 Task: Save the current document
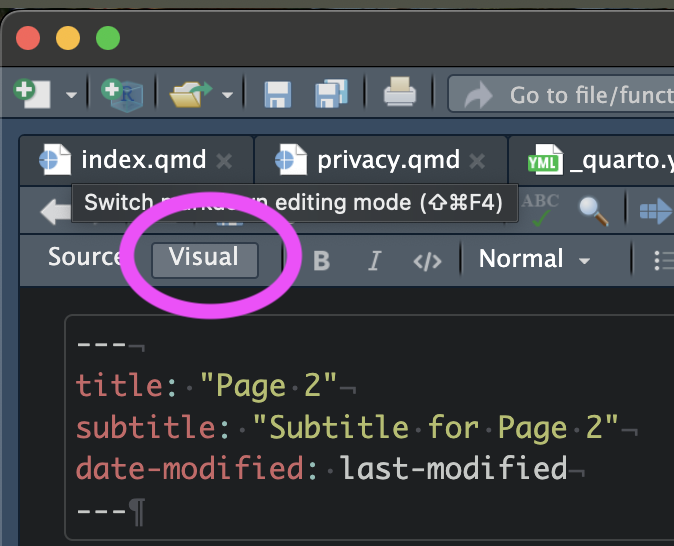(x=277, y=94)
